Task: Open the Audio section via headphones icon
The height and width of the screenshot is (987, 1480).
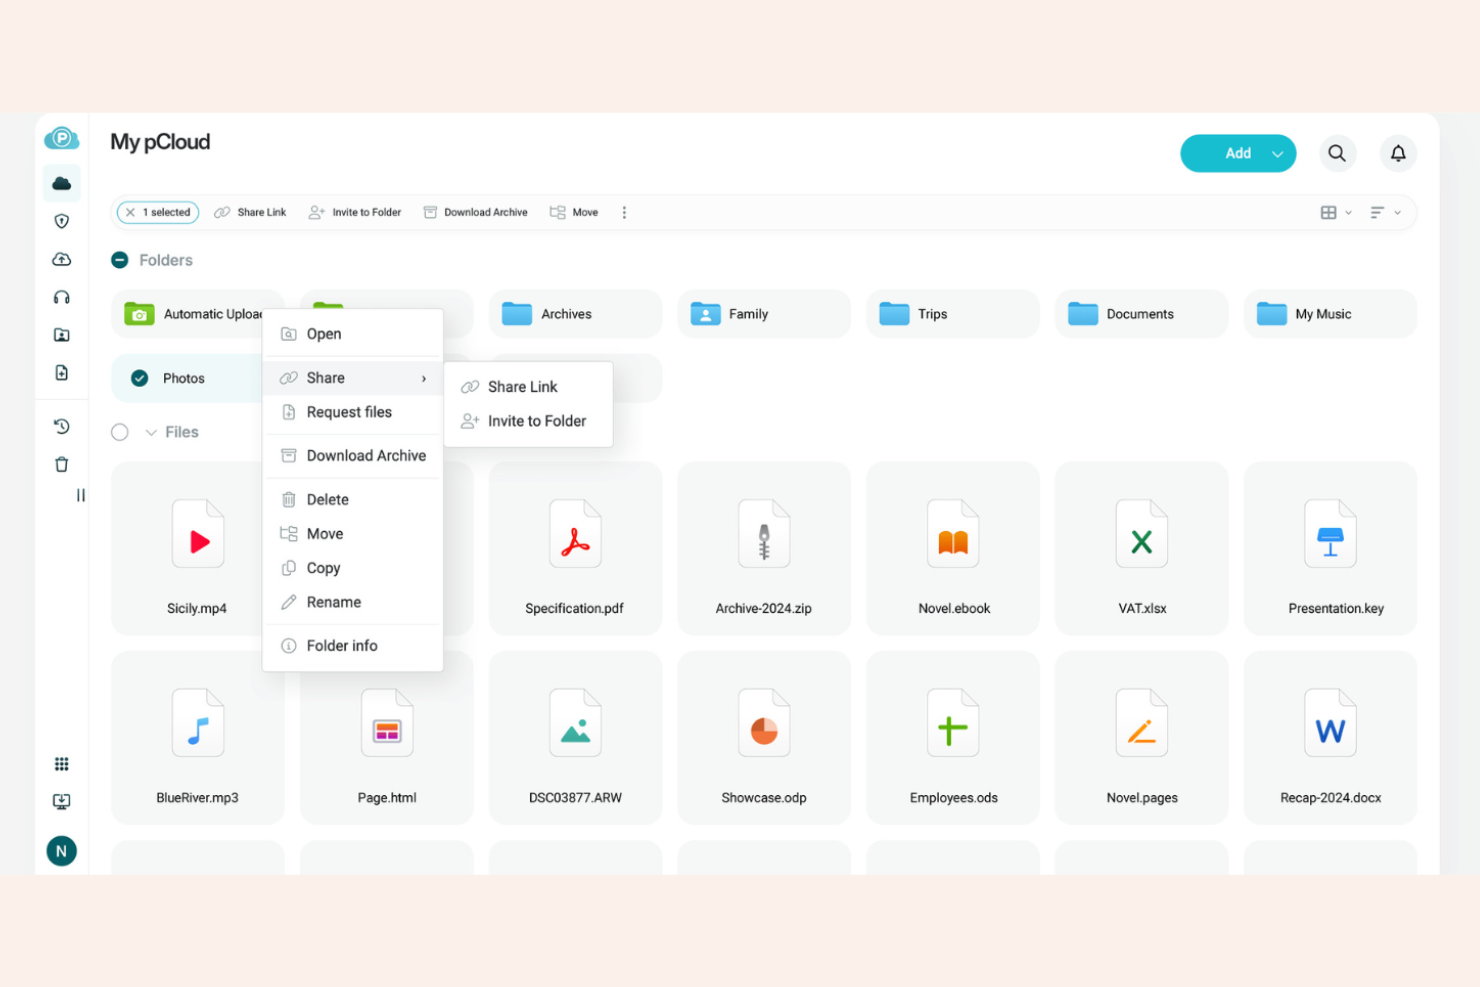Action: tap(61, 297)
